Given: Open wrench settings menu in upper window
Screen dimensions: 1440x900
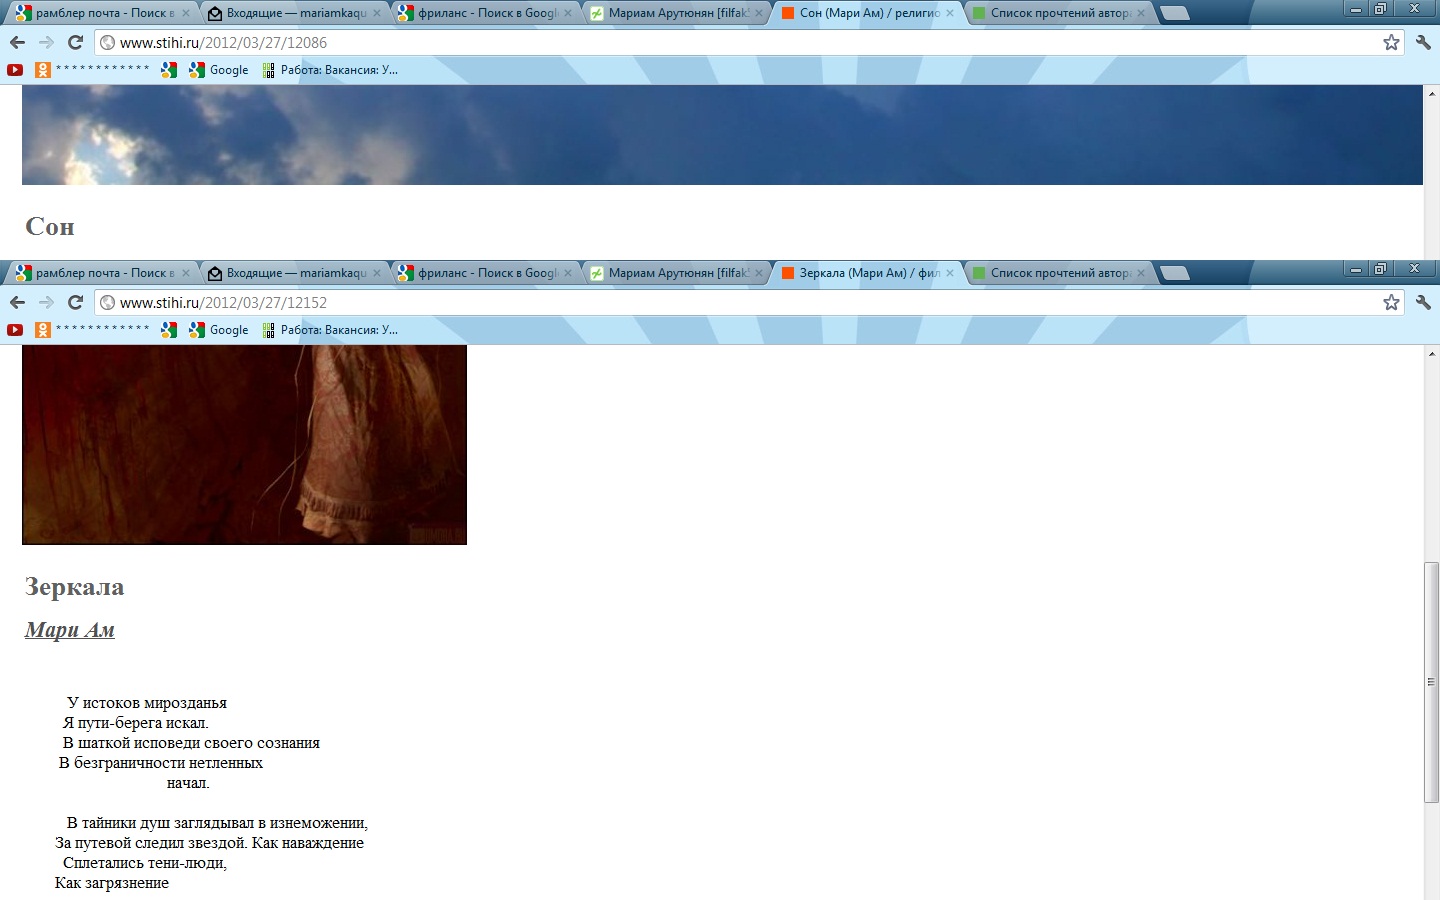Looking at the screenshot, I should [x=1423, y=42].
